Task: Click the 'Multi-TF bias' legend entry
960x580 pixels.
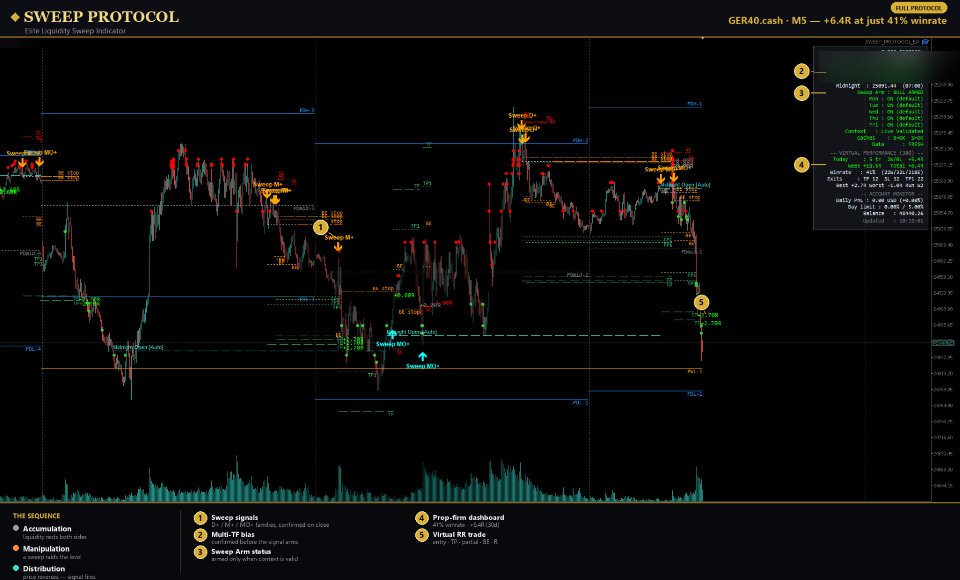Action: 233,535
